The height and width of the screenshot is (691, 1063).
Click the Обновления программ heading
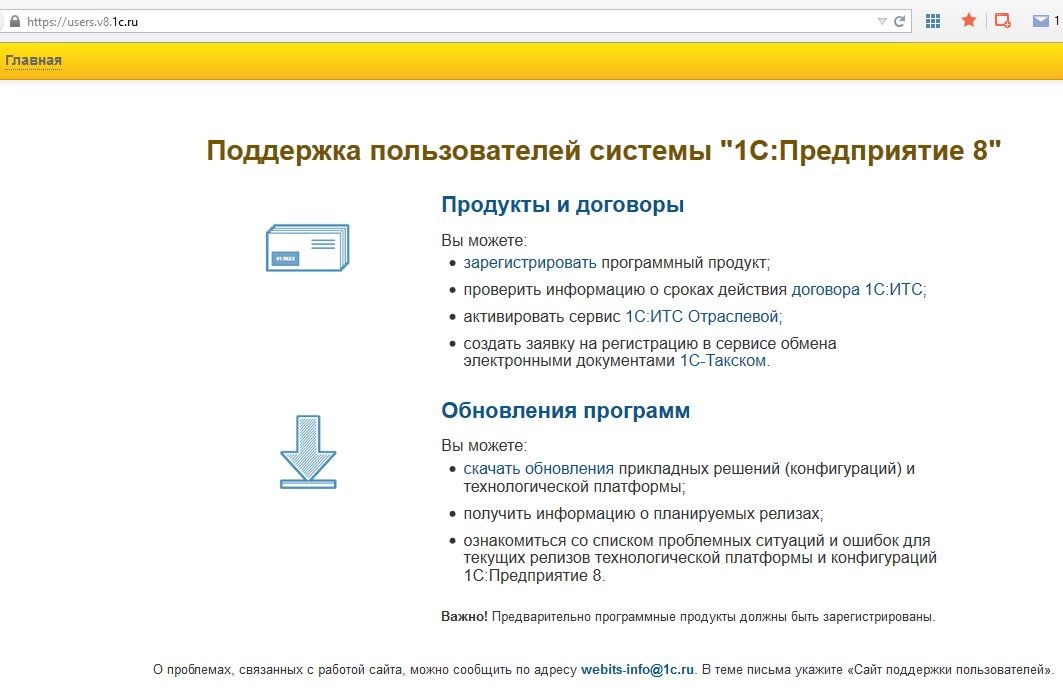(565, 411)
